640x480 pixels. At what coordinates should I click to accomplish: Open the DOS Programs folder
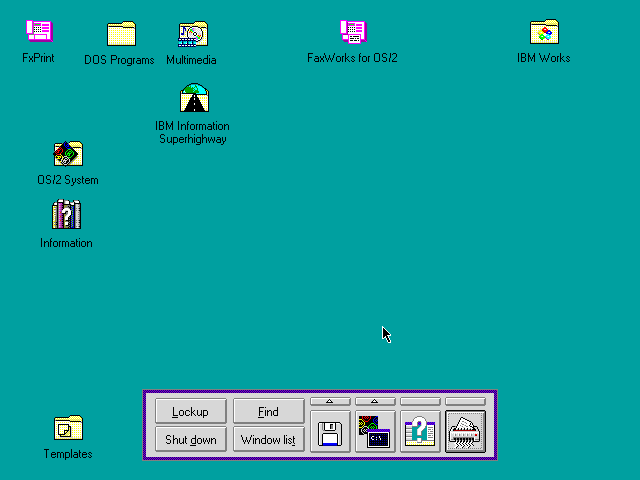(x=121, y=33)
